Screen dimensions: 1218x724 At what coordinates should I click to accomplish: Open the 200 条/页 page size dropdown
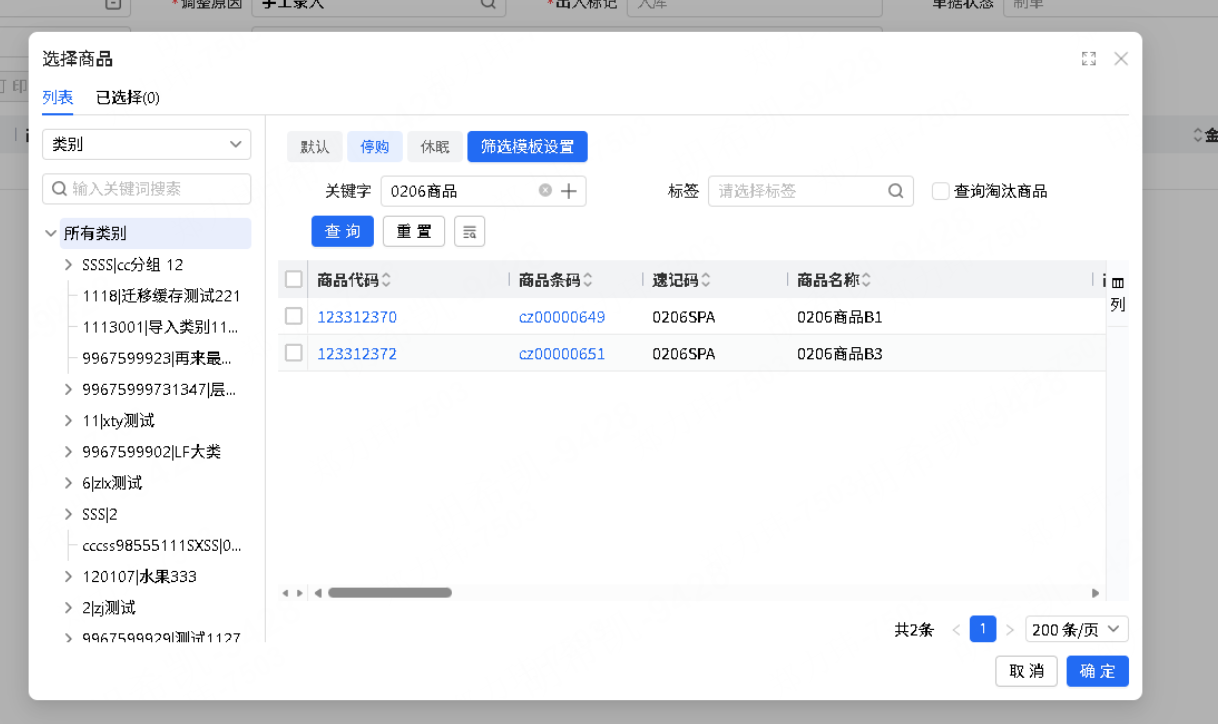pyautogui.click(x=1077, y=629)
